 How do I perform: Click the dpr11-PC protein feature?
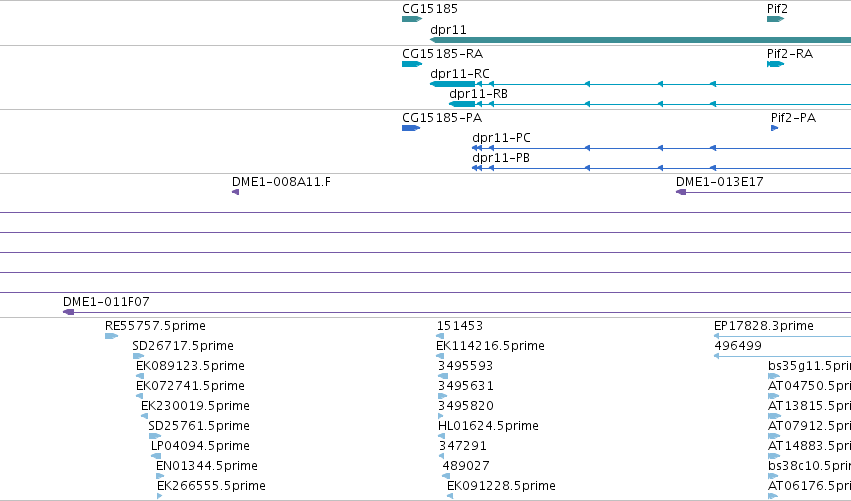(x=662, y=148)
